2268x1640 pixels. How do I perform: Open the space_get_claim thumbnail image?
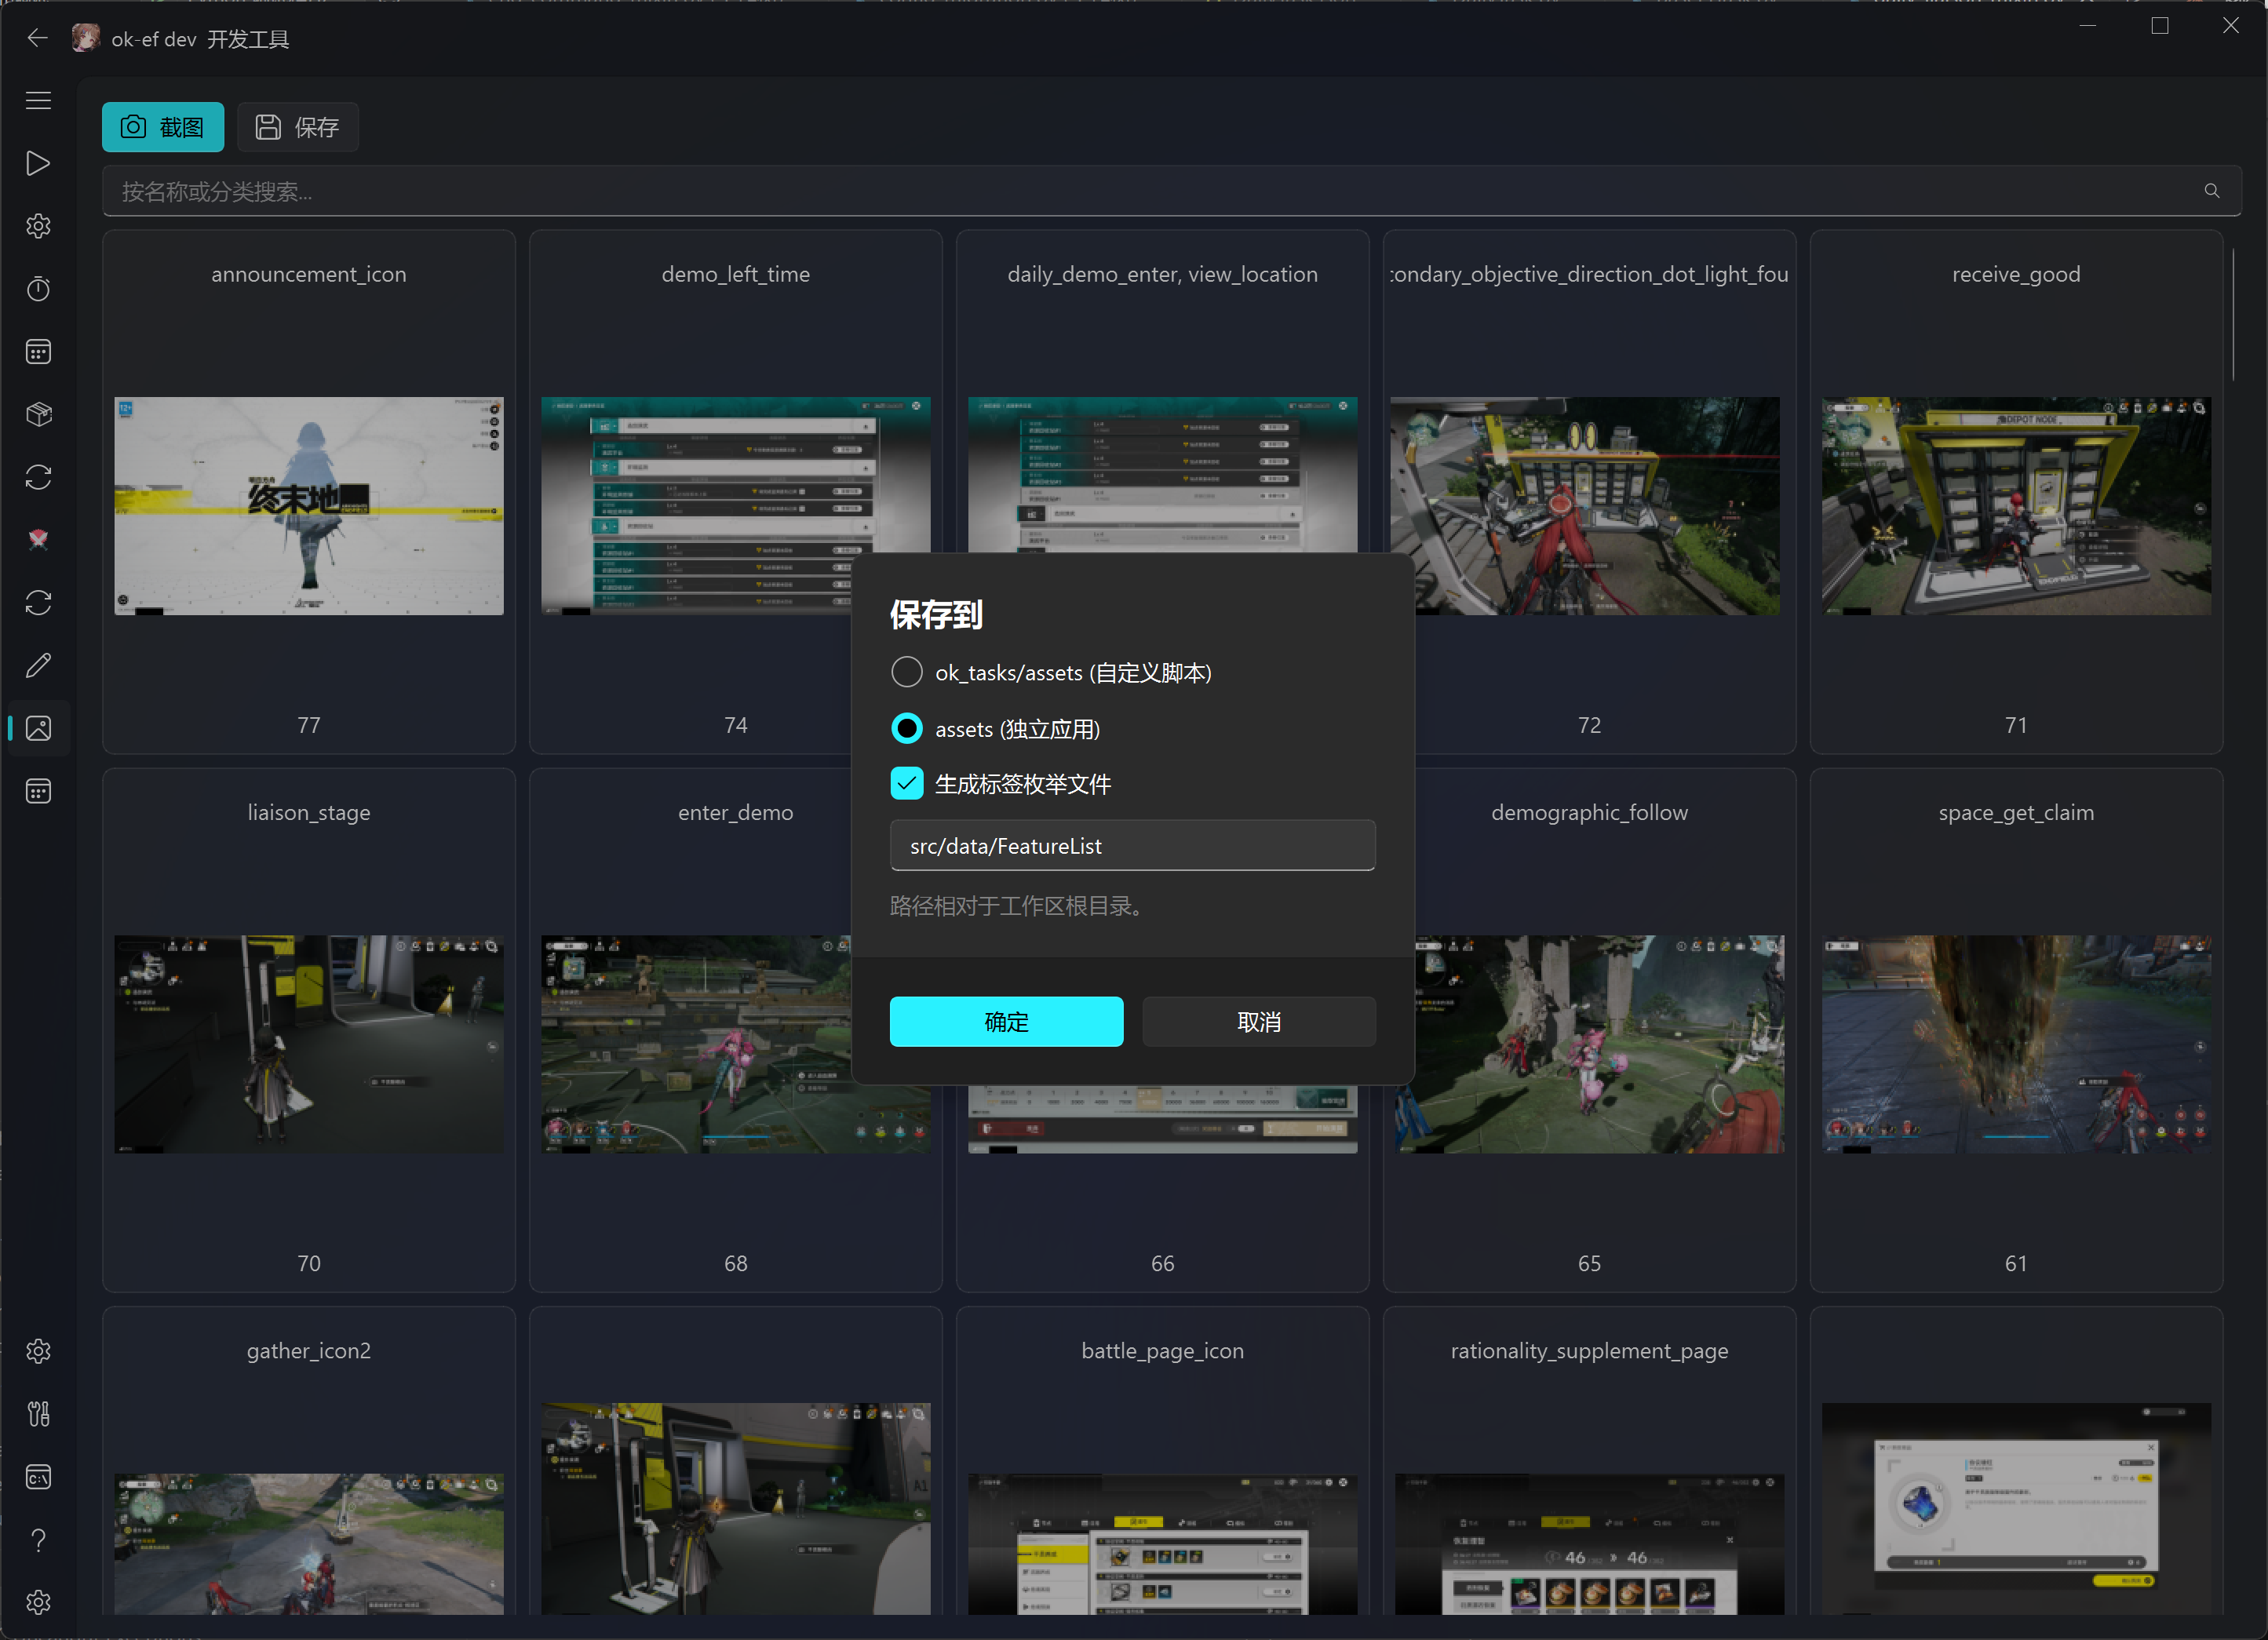point(2016,1044)
